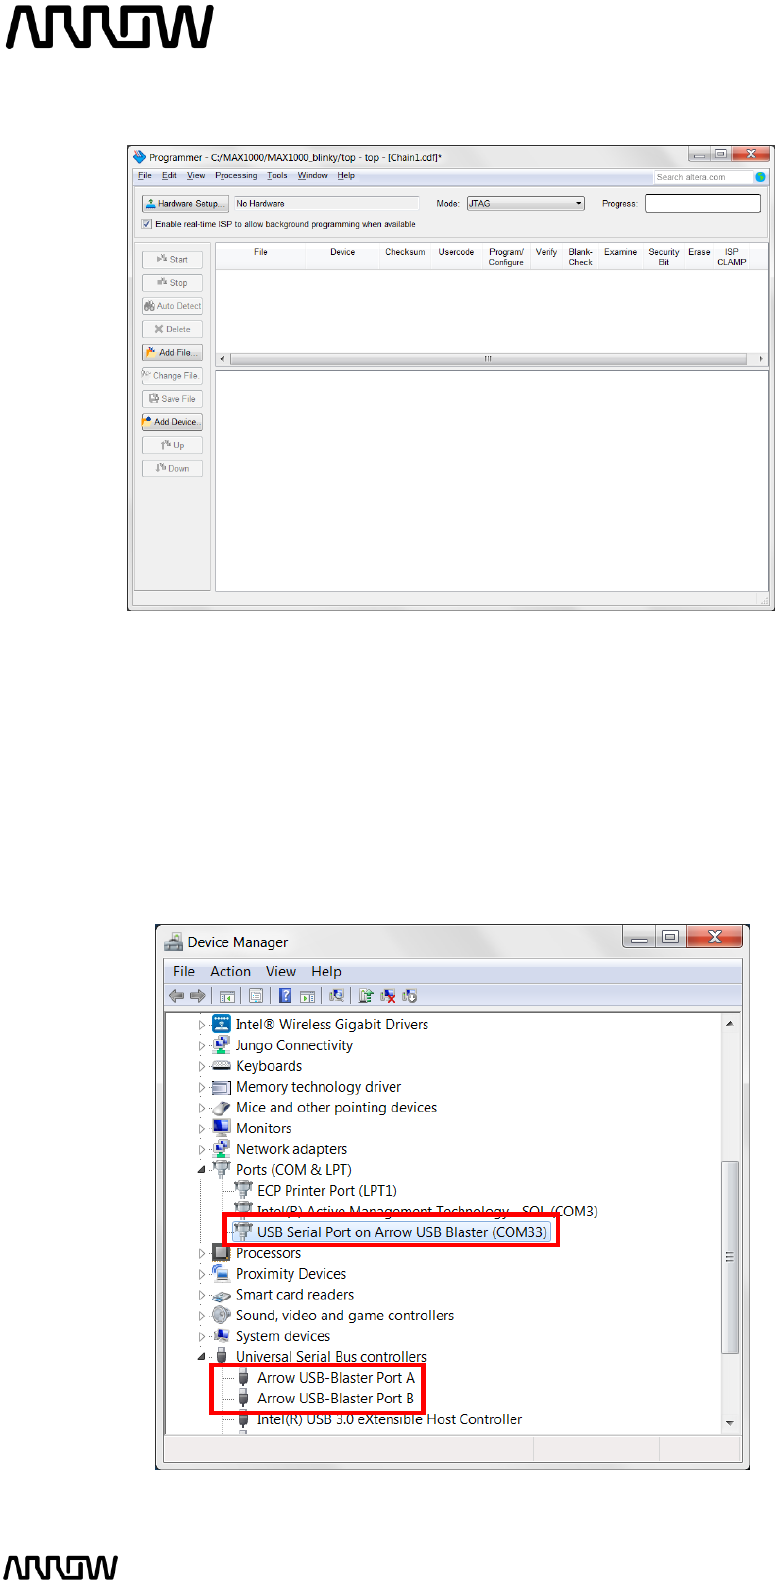Click the Auto Detect button
This screenshot has height=1582, width=775.
point(172,306)
